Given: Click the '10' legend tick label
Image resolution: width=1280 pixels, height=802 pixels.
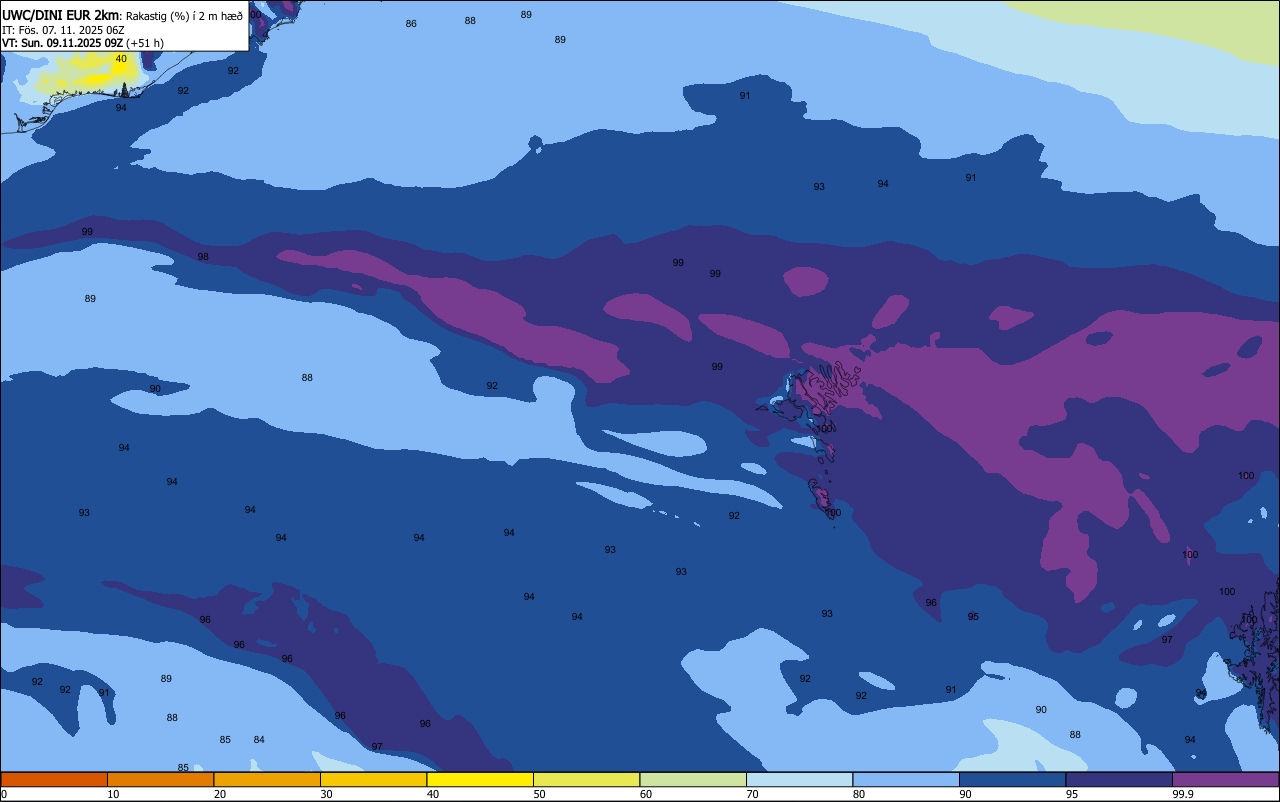Looking at the screenshot, I should [x=113, y=794].
